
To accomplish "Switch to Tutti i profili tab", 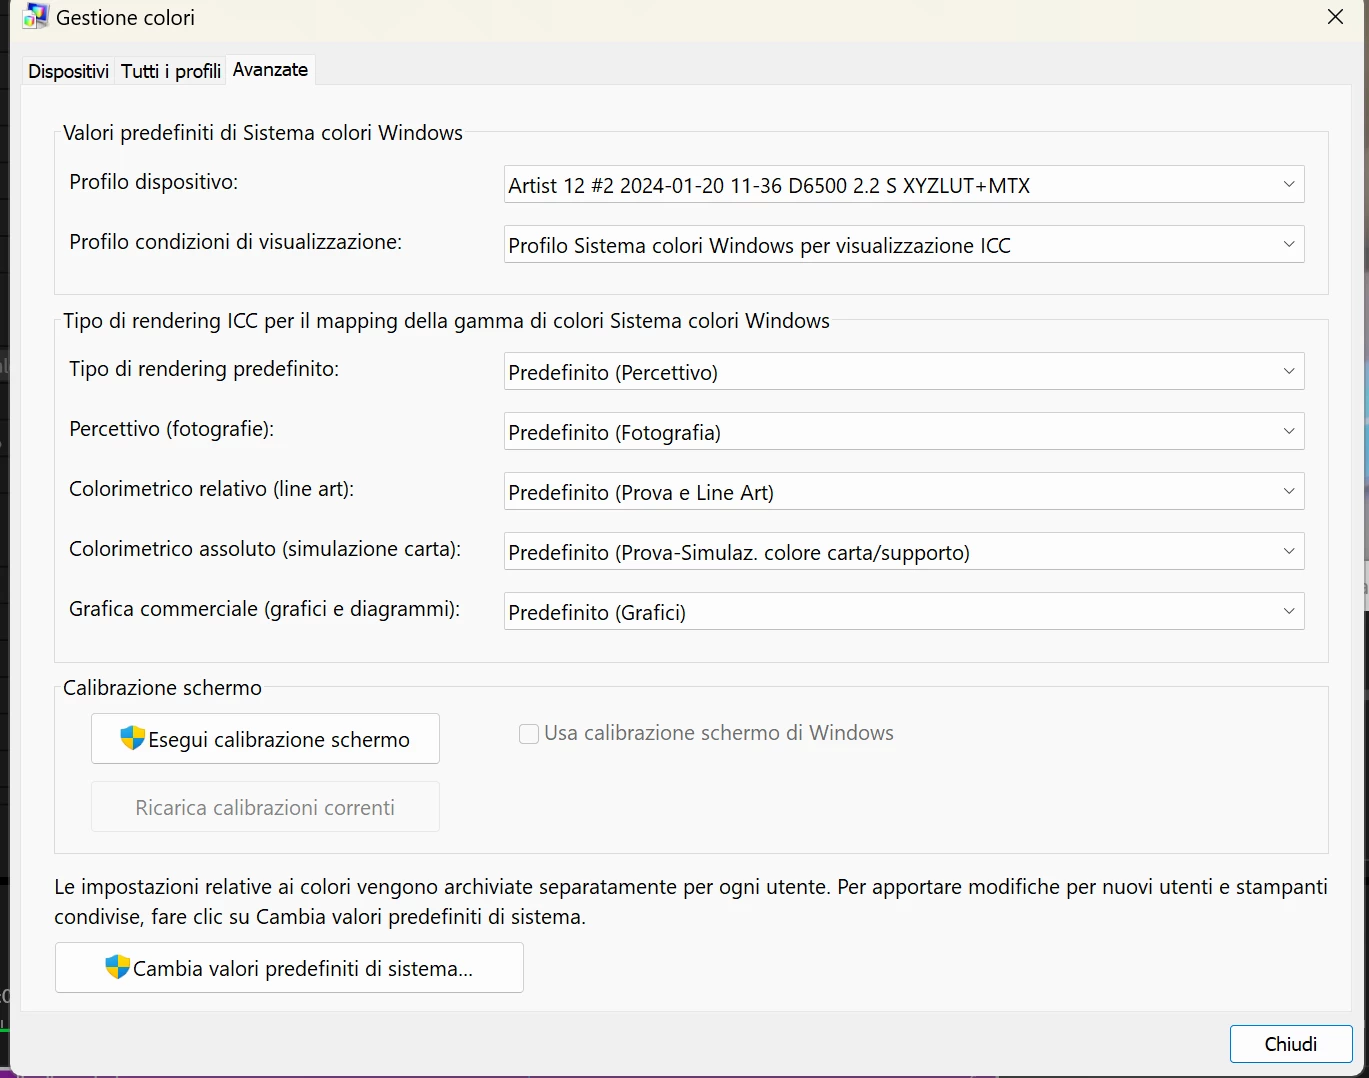I will pos(171,71).
